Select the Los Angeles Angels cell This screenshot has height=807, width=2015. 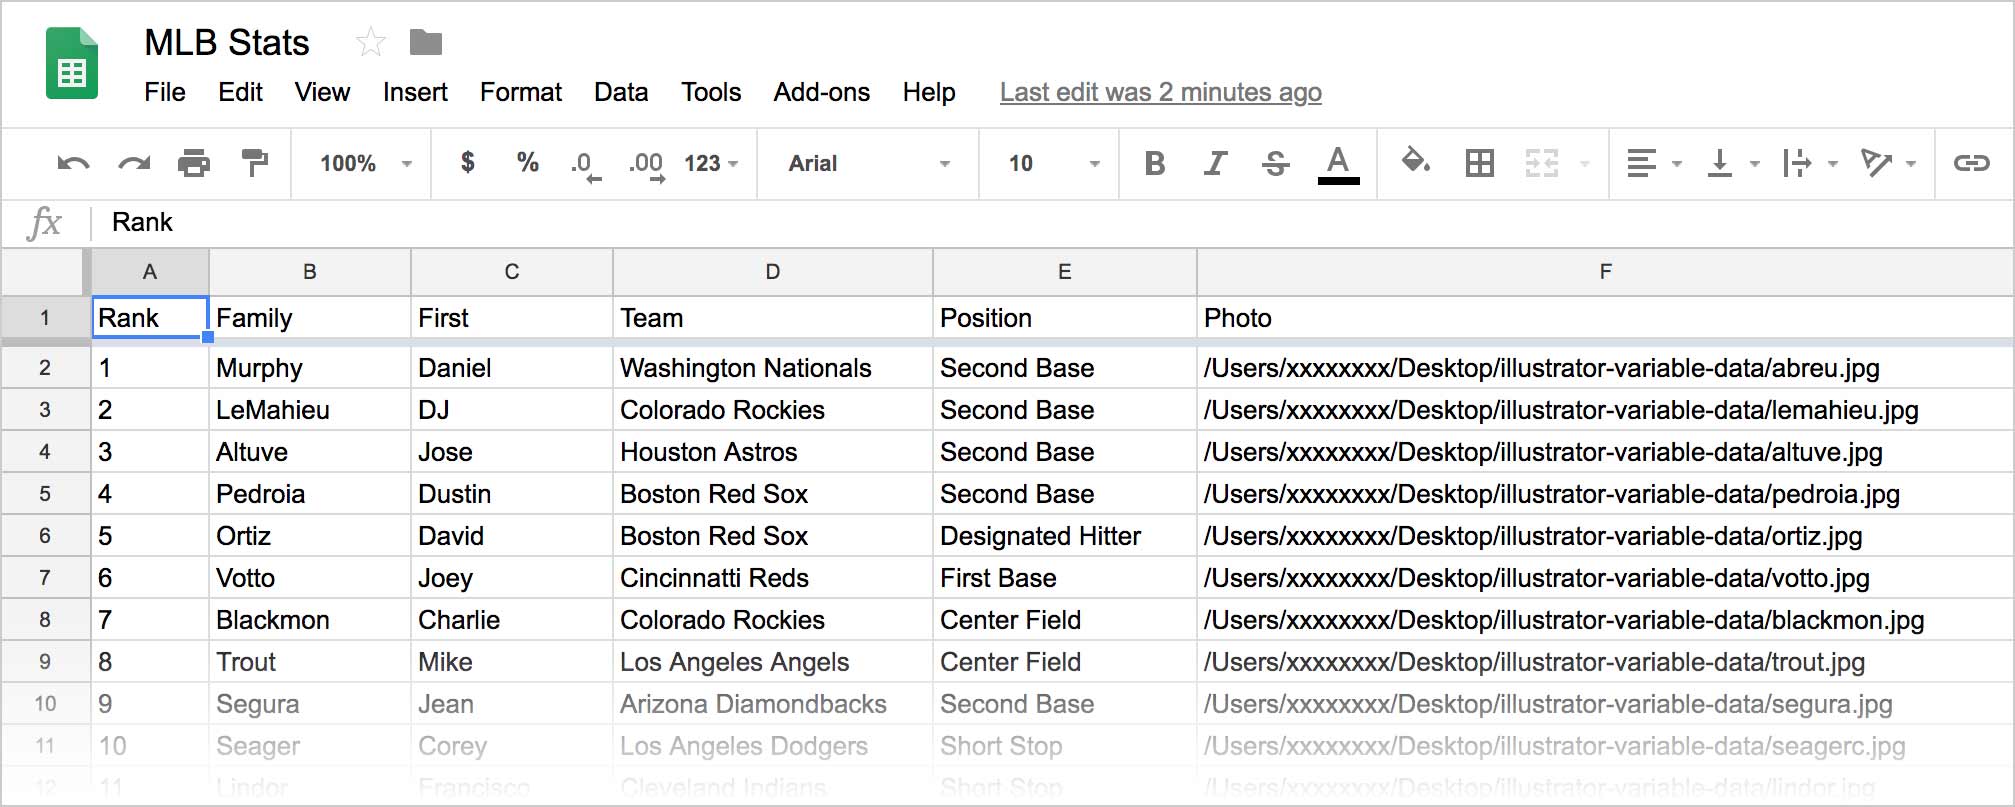[773, 662]
